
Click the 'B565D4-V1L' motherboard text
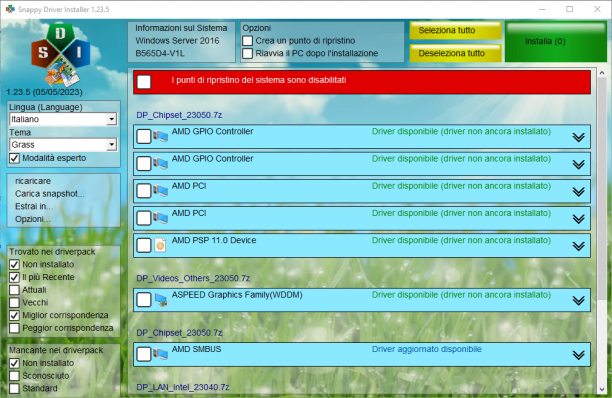click(160, 53)
